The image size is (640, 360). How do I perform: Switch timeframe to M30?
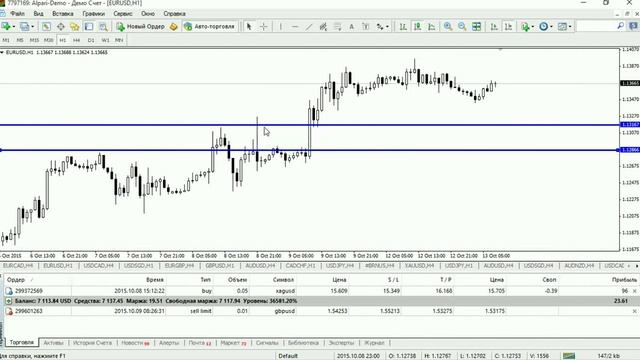click(x=49, y=40)
